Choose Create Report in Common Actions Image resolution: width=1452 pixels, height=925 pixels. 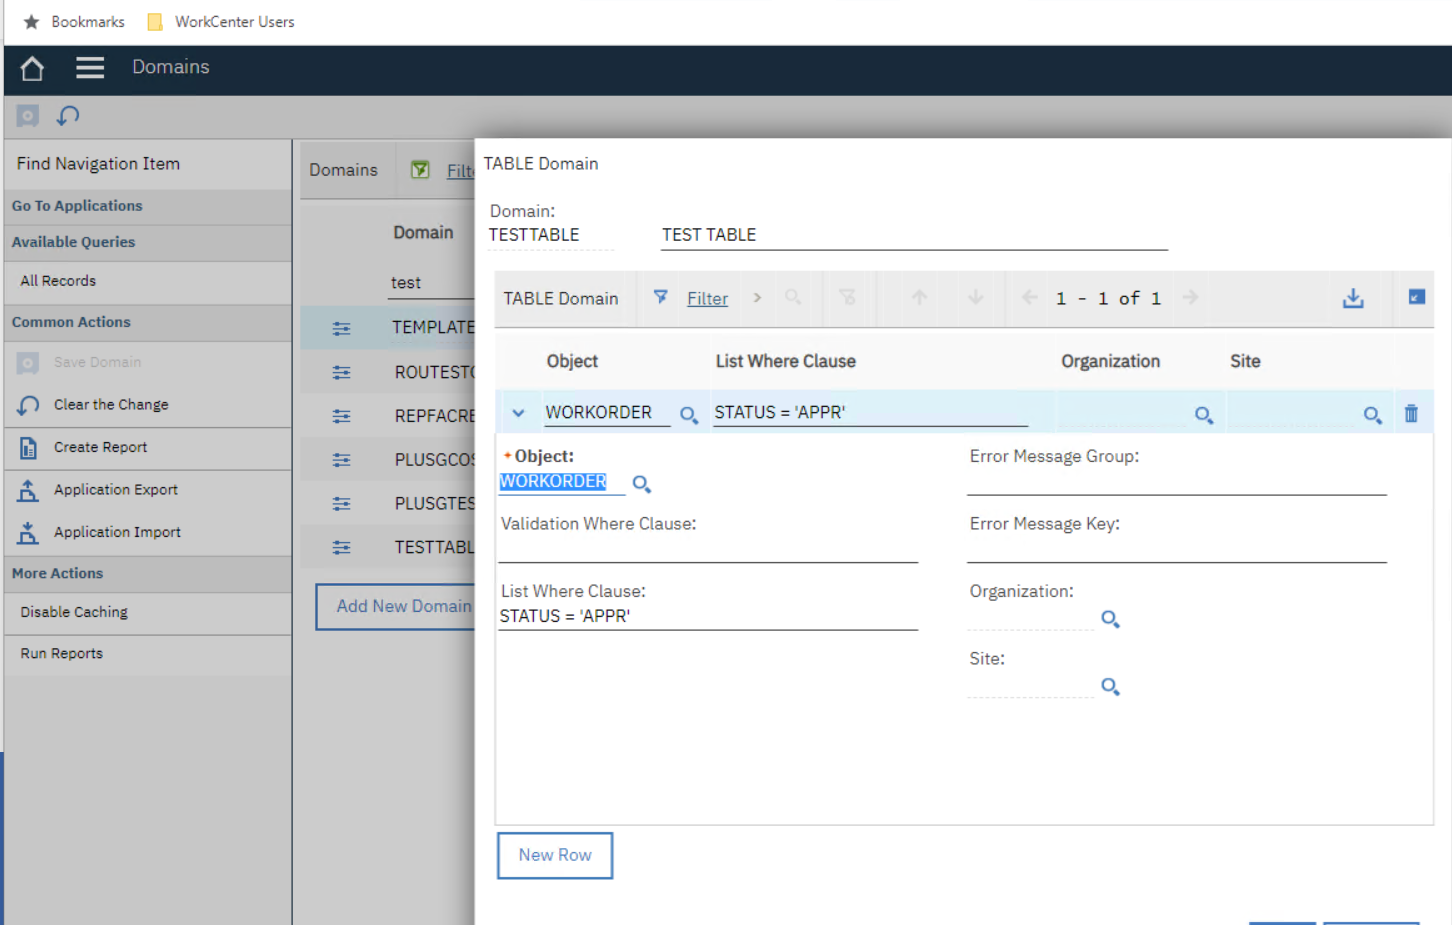pos(100,448)
